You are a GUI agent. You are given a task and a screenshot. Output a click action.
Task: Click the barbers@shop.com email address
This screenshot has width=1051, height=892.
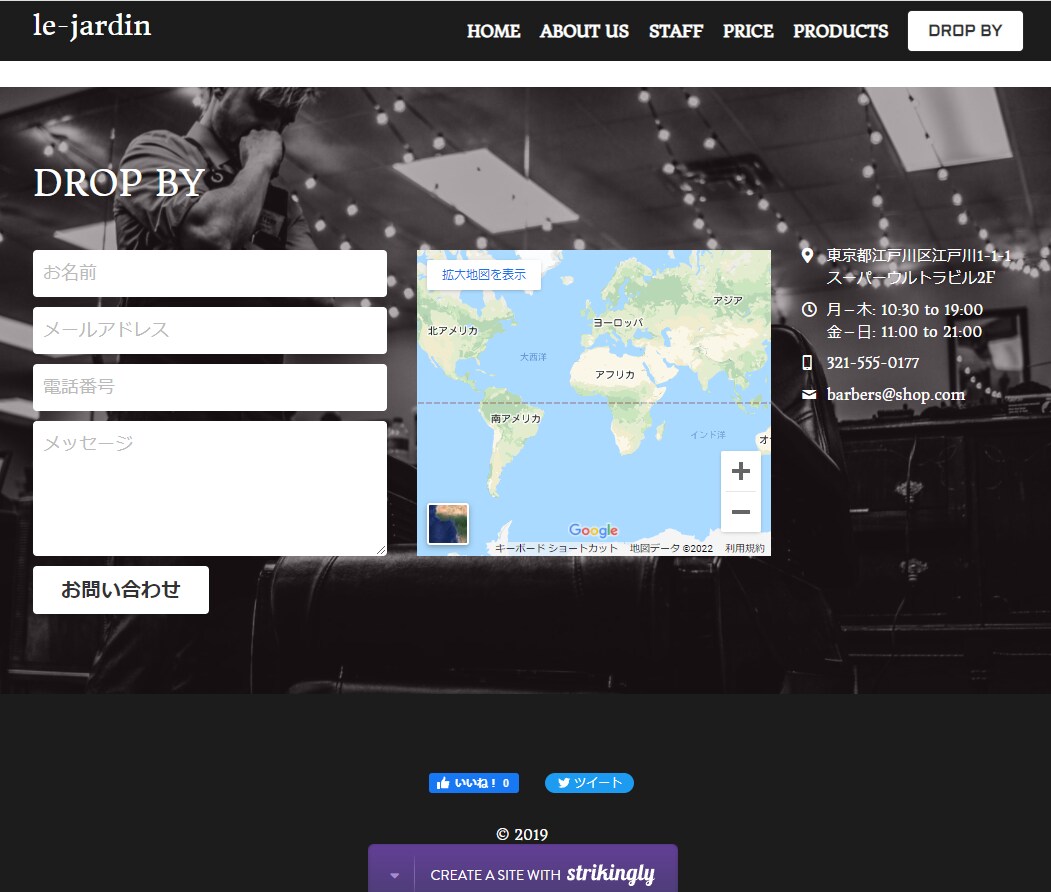pyautogui.click(x=895, y=395)
